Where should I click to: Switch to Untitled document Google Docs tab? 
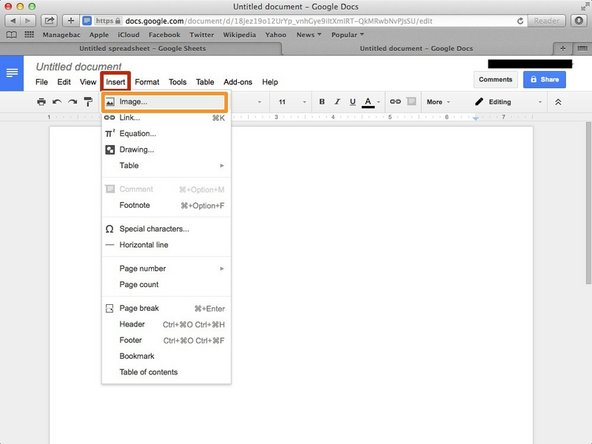[x=416, y=48]
